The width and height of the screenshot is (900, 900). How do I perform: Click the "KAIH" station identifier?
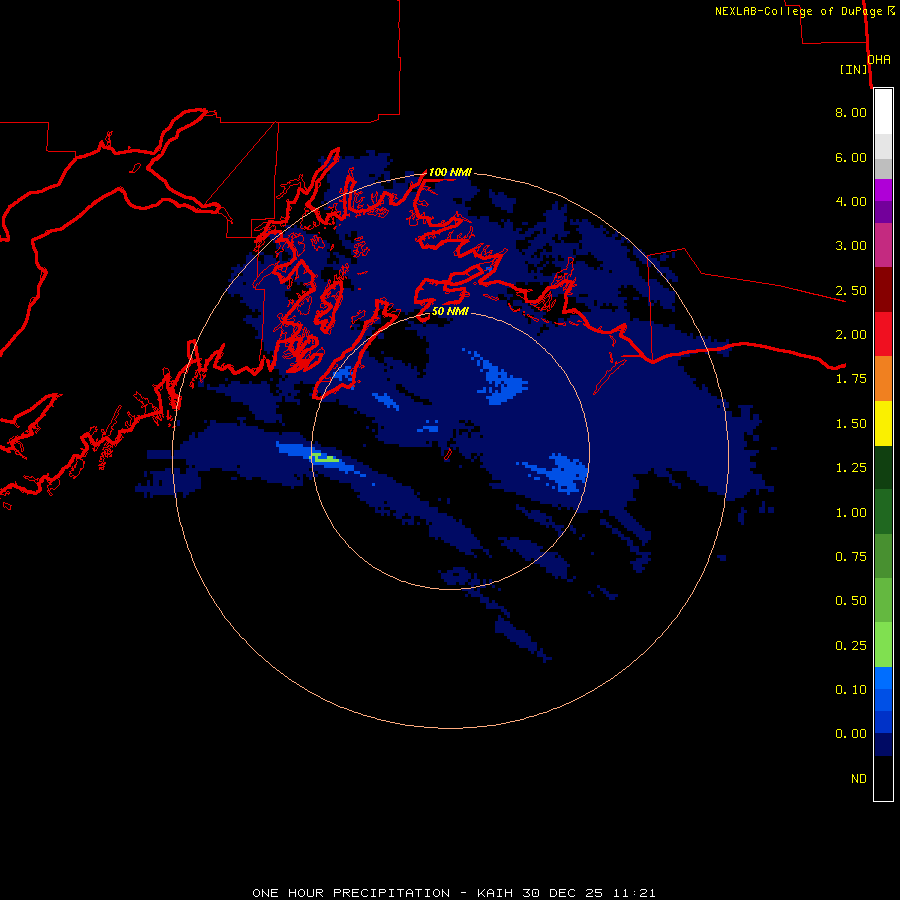(496, 893)
